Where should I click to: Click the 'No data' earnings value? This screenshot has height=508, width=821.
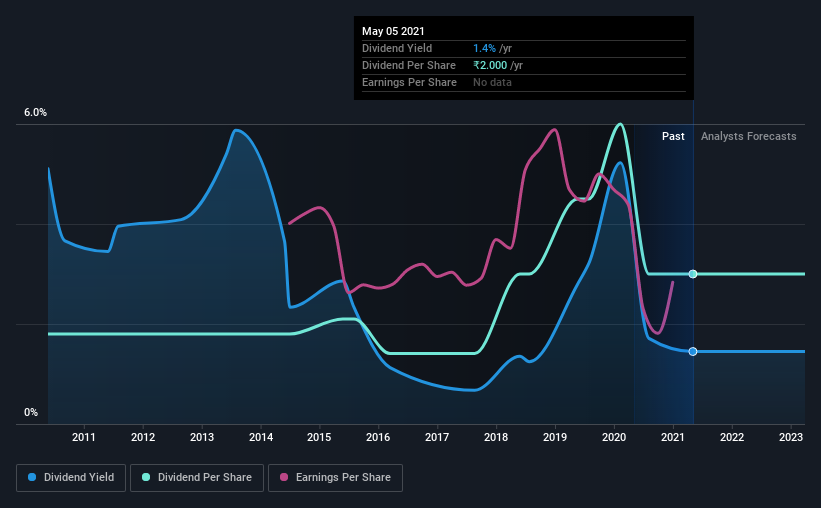click(x=492, y=82)
